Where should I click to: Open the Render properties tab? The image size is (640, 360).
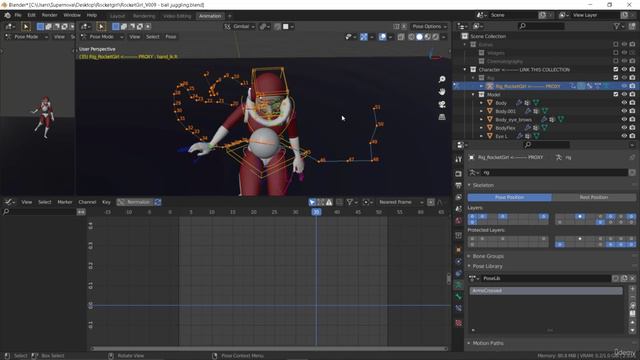coord(458,174)
